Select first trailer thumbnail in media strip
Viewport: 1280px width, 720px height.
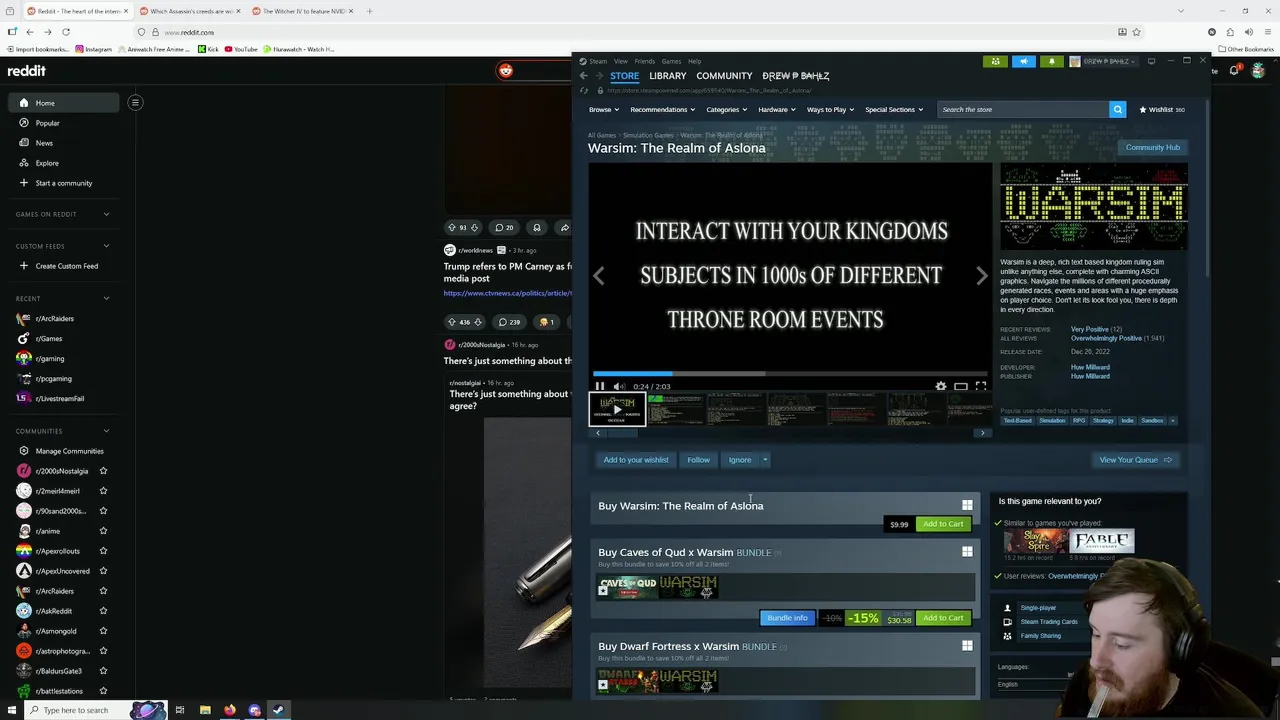pos(617,409)
